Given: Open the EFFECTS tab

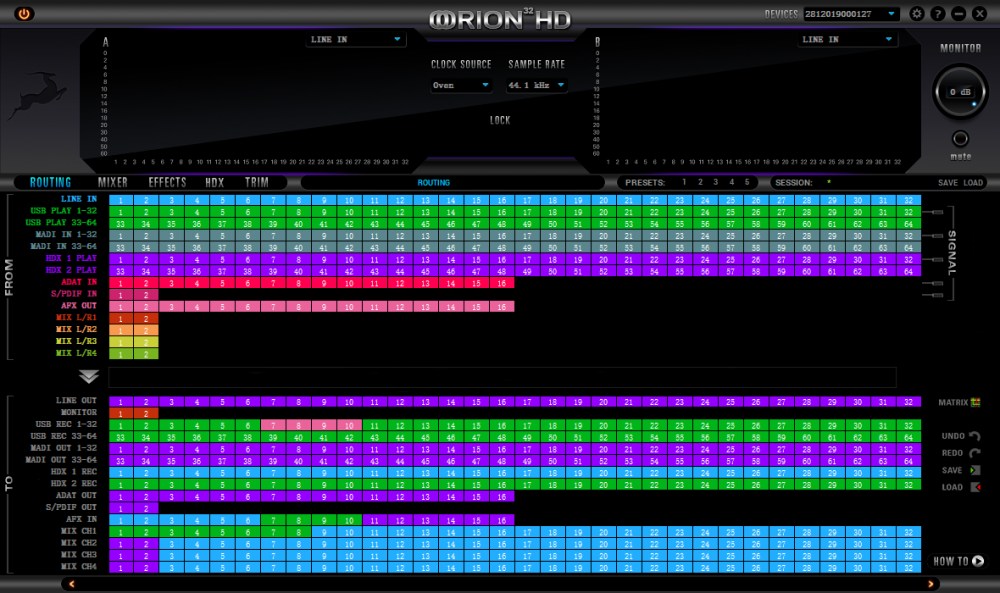Looking at the screenshot, I should (167, 182).
